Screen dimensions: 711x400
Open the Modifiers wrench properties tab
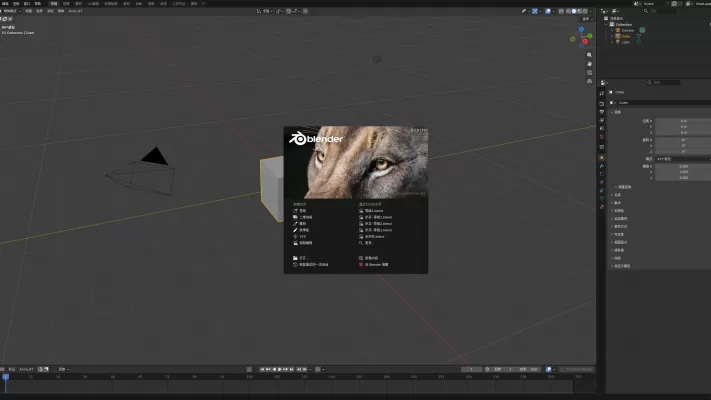click(602, 166)
